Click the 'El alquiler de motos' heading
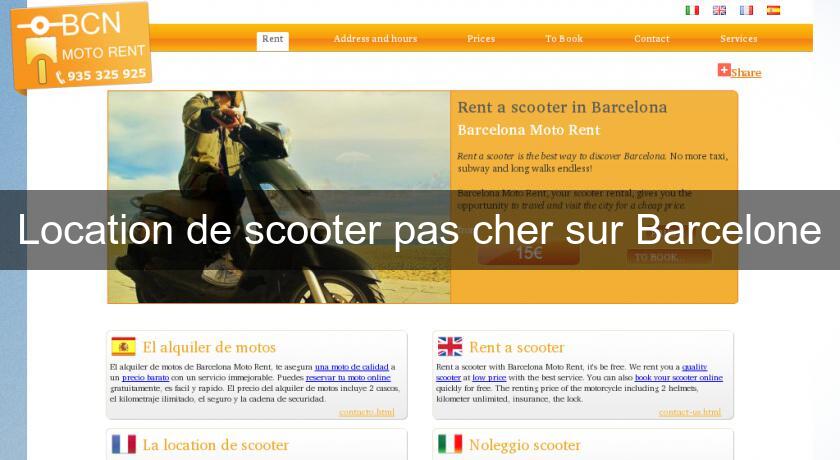Image resolution: width=840 pixels, height=460 pixels. [x=209, y=348]
